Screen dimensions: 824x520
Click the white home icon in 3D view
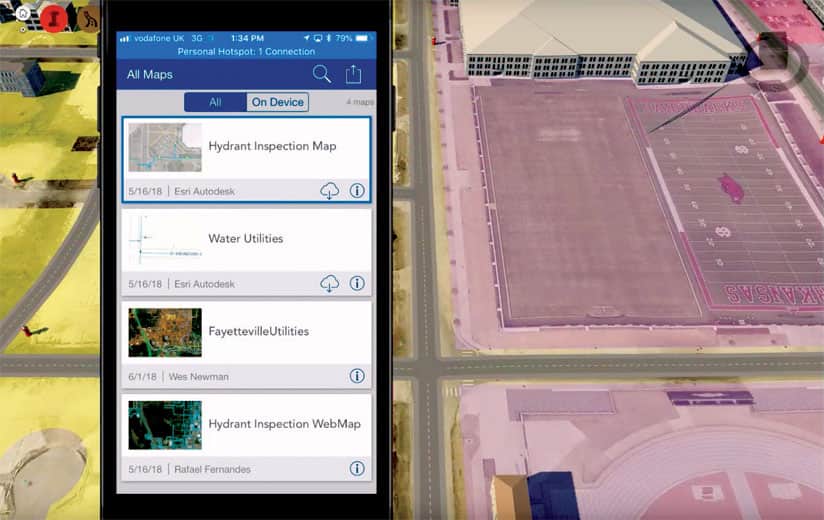tap(23, 14)
